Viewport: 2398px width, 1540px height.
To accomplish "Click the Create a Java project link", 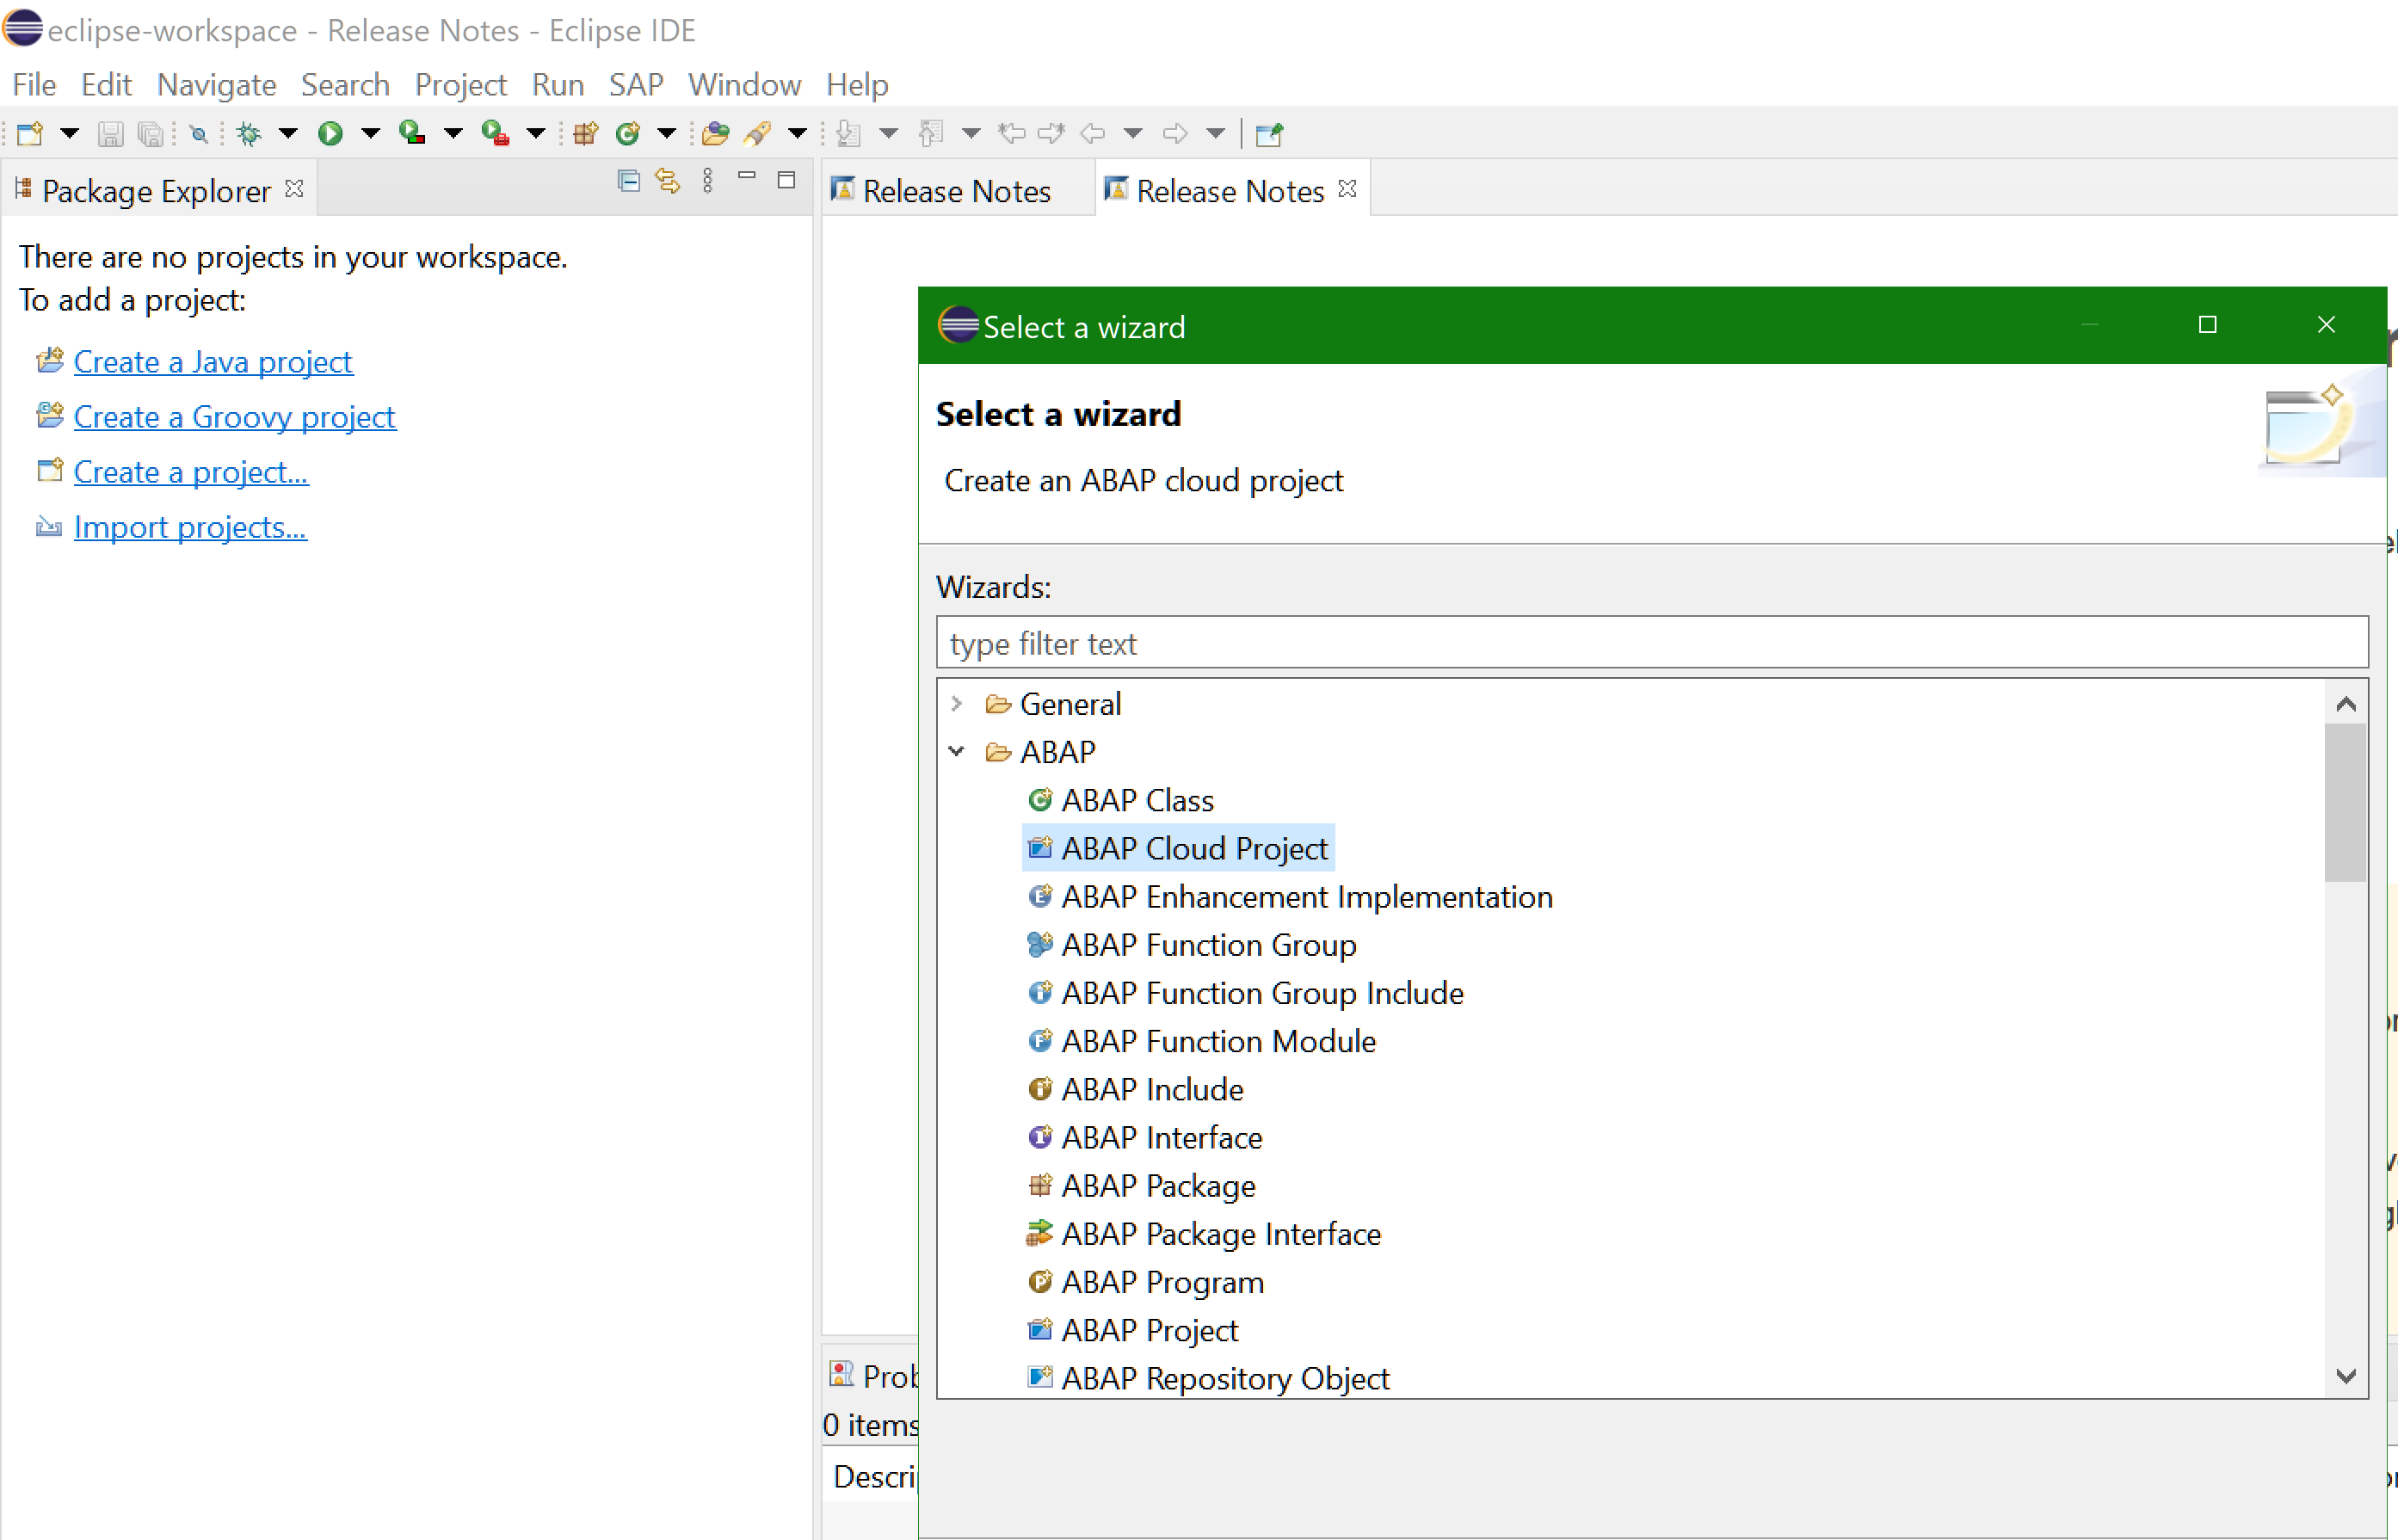I will (213, 361).
